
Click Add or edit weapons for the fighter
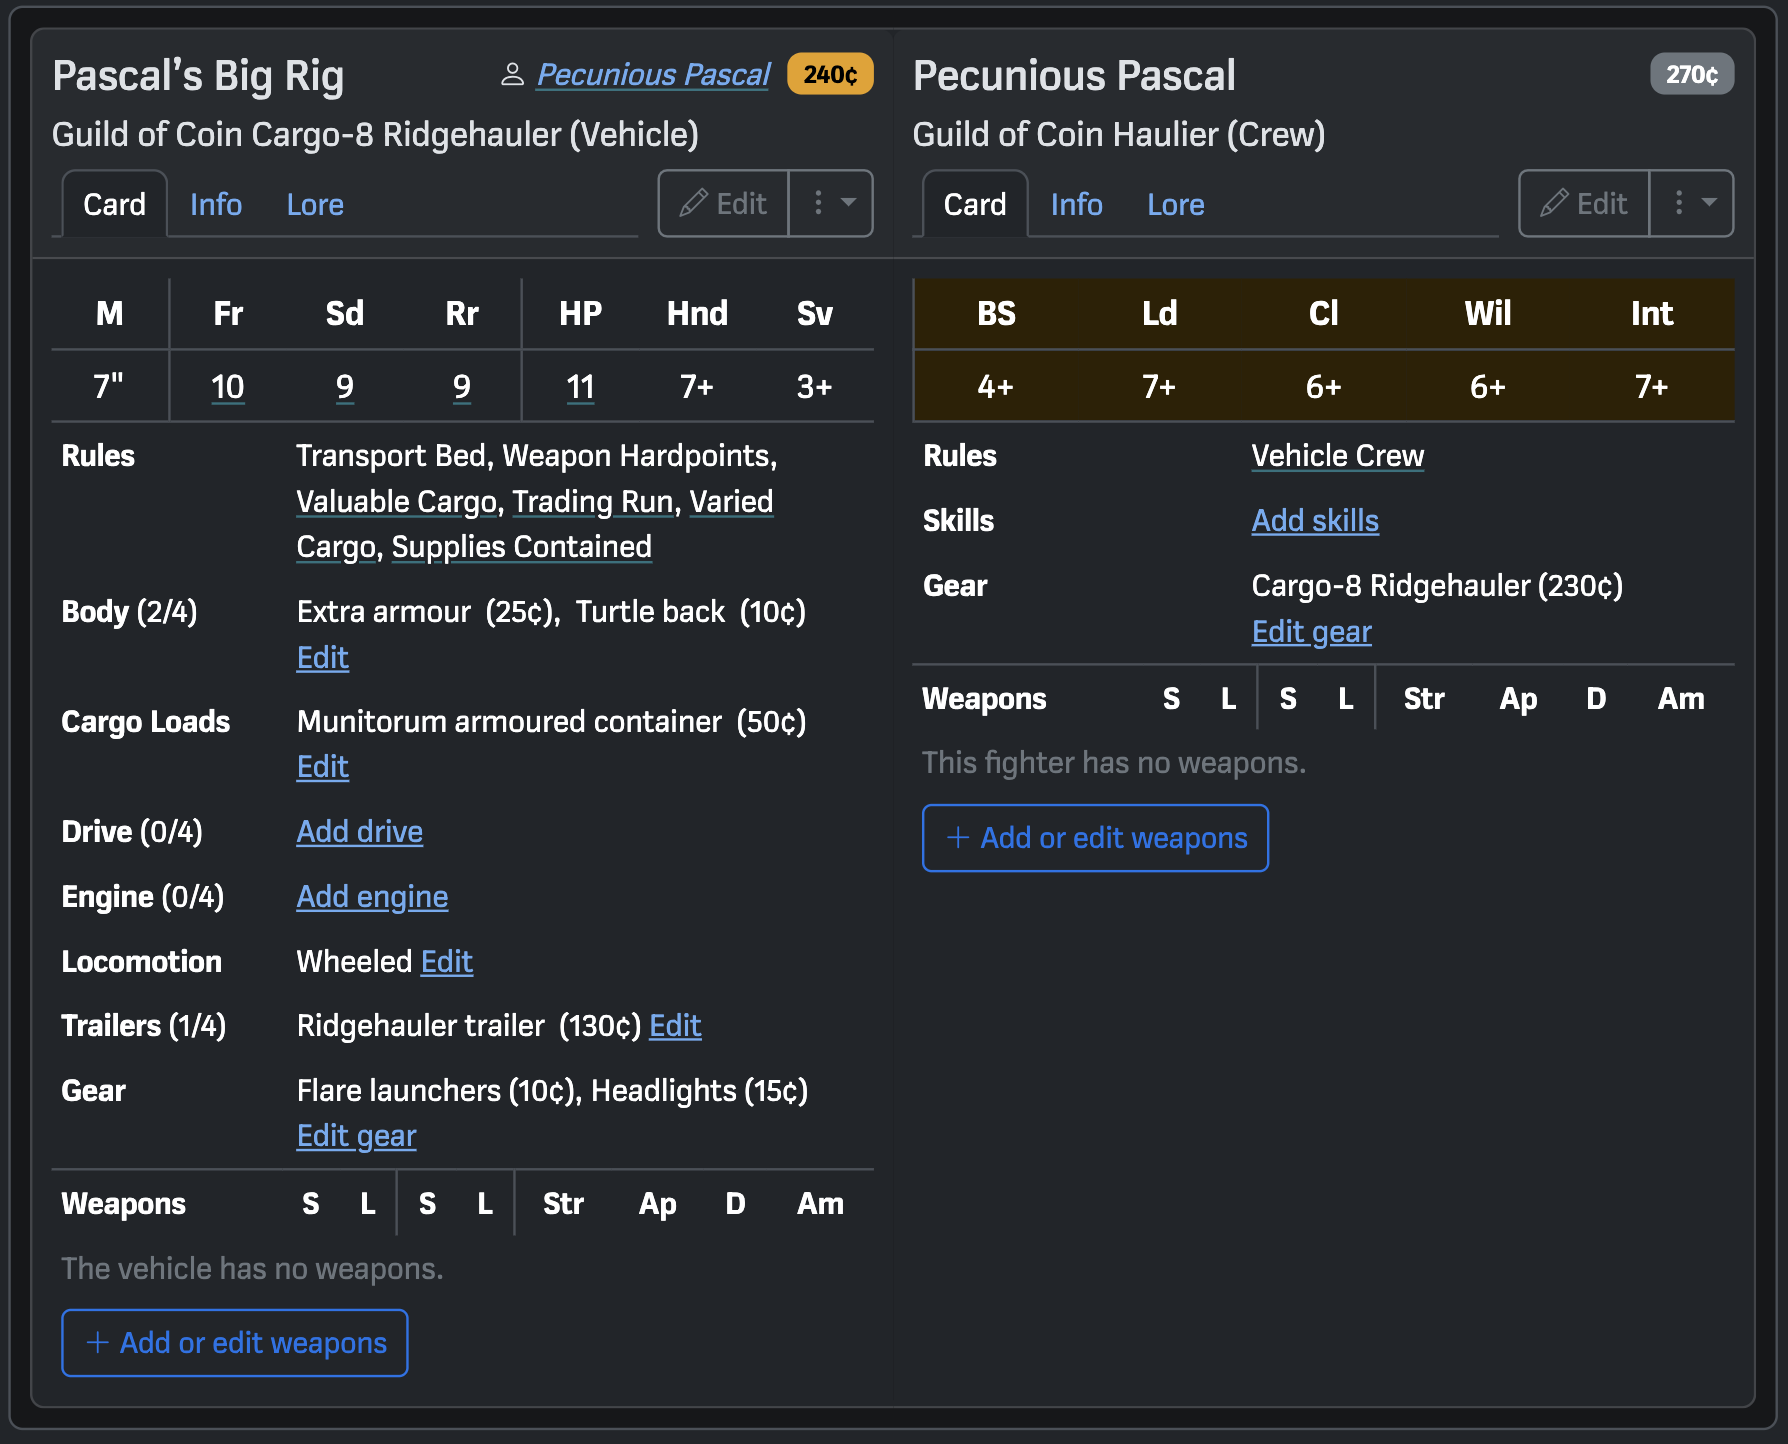[x=1096, y=838]
